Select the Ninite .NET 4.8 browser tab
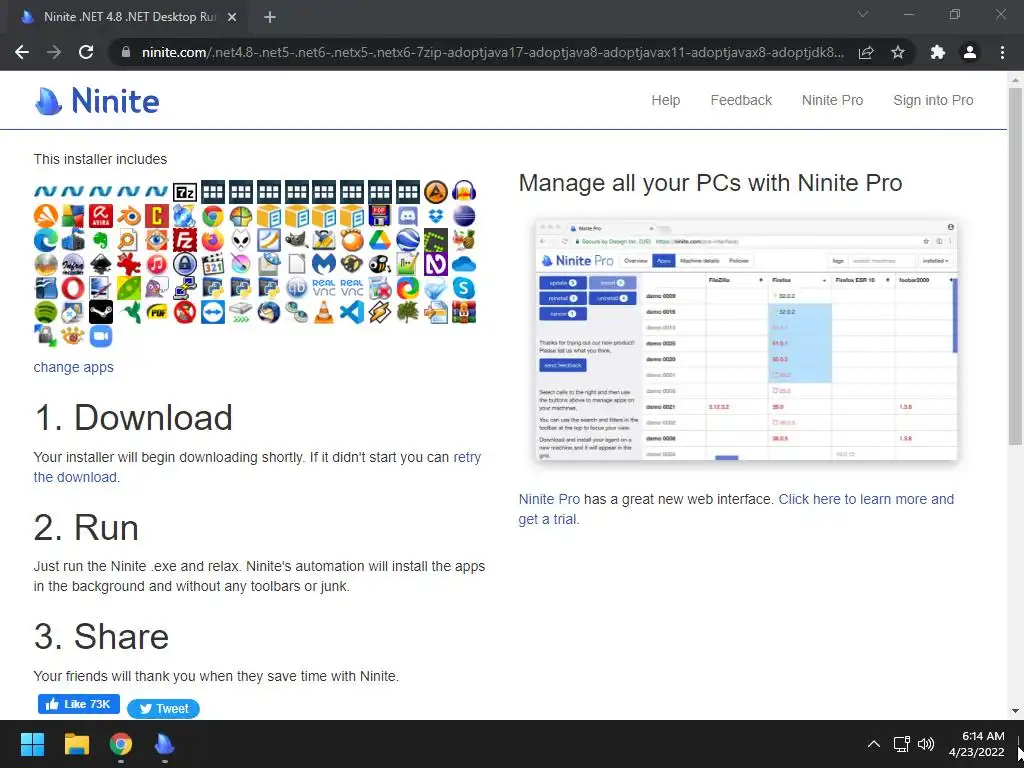 pos(127,17)
